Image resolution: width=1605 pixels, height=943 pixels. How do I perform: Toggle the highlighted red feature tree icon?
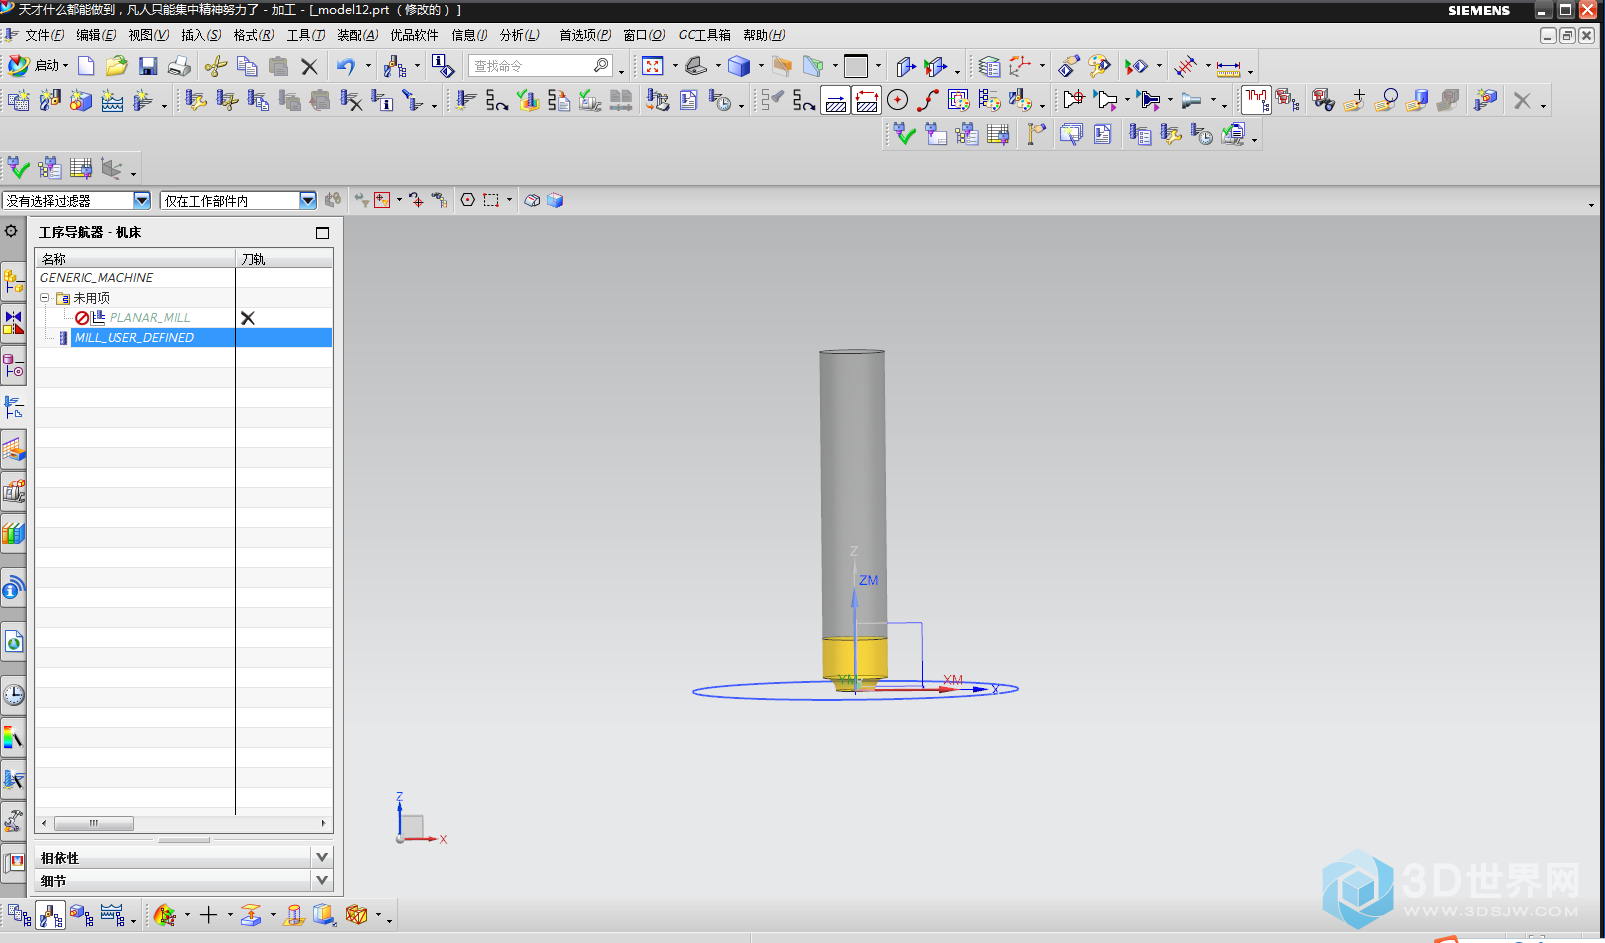1256,100
